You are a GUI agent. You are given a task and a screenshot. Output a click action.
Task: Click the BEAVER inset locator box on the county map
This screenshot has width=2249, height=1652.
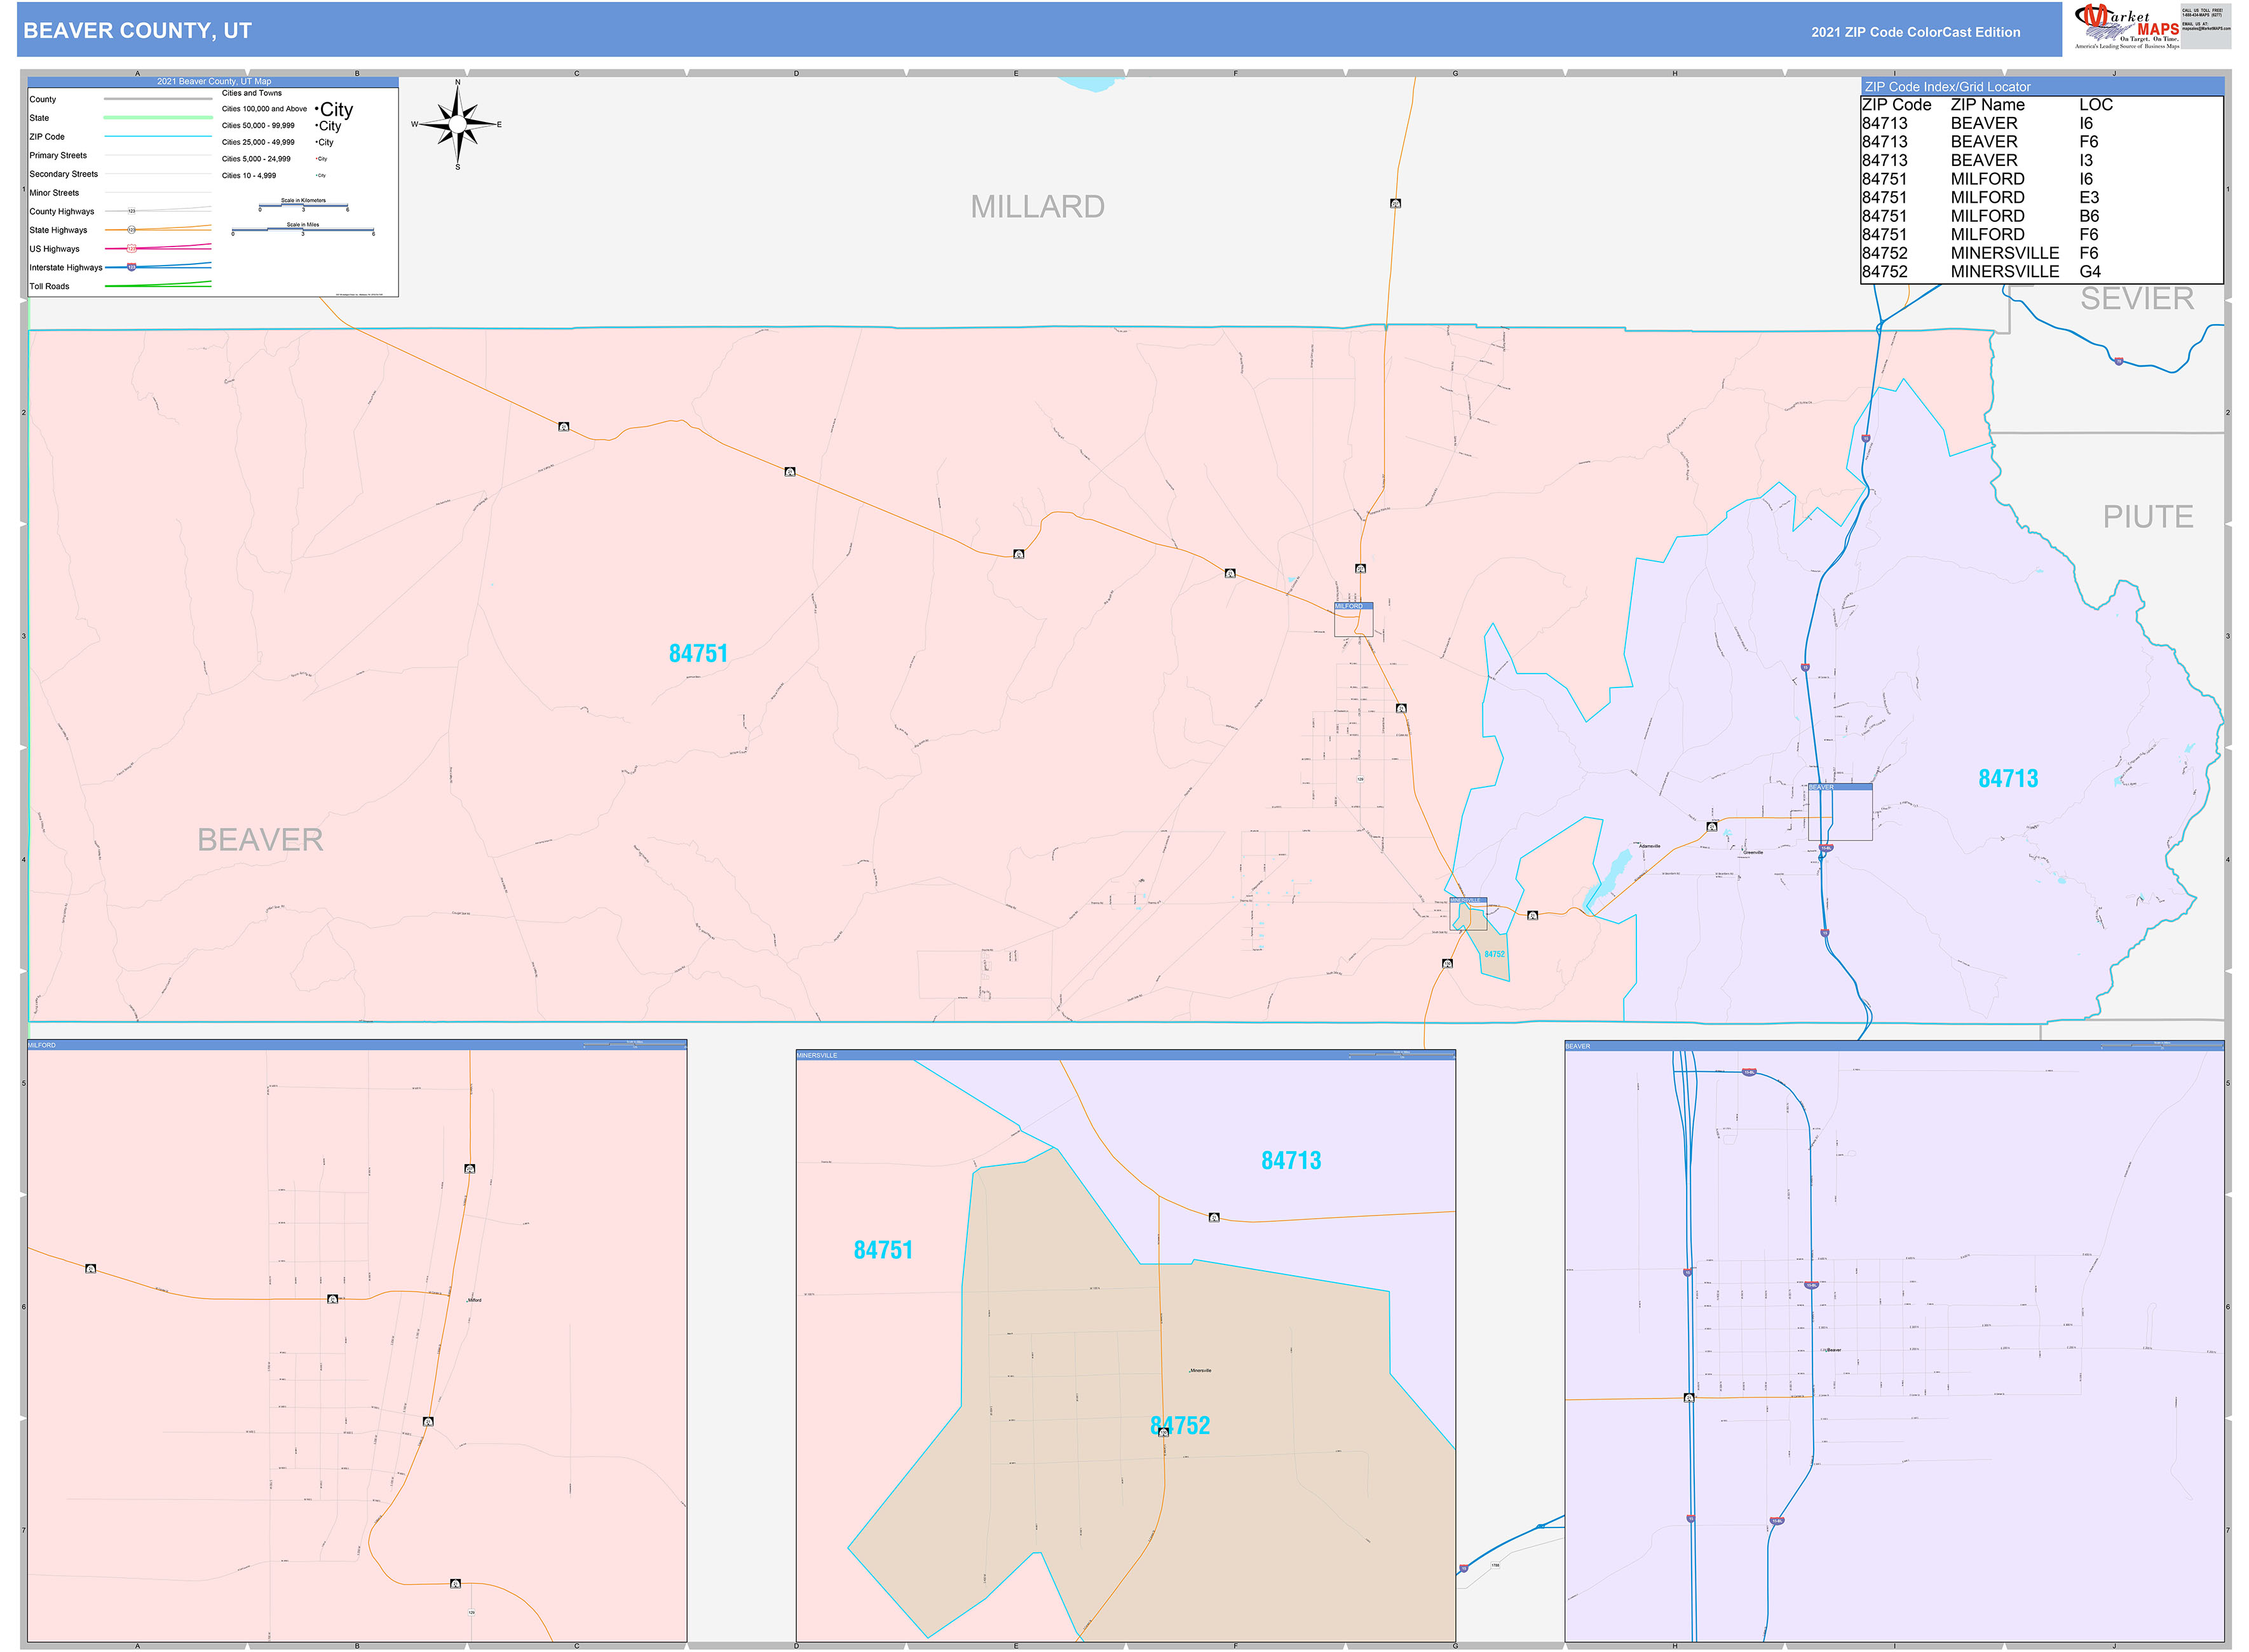[1839, 811]
